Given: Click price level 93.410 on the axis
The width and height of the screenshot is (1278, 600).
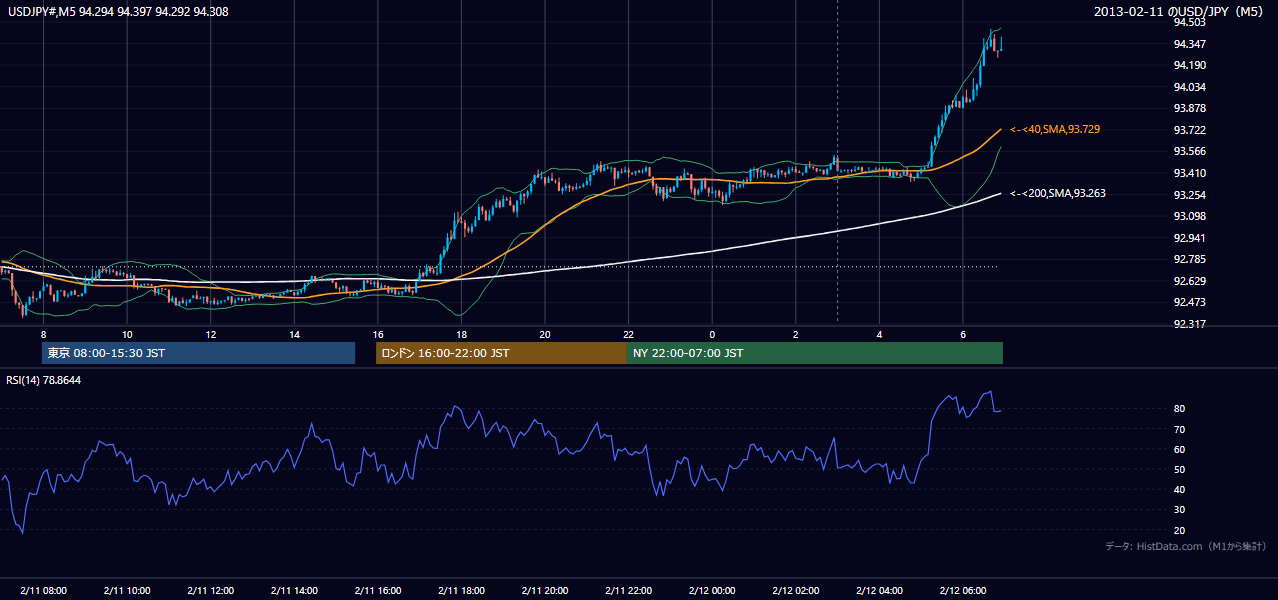Looking at the screenshot, I should (1190, 173).
